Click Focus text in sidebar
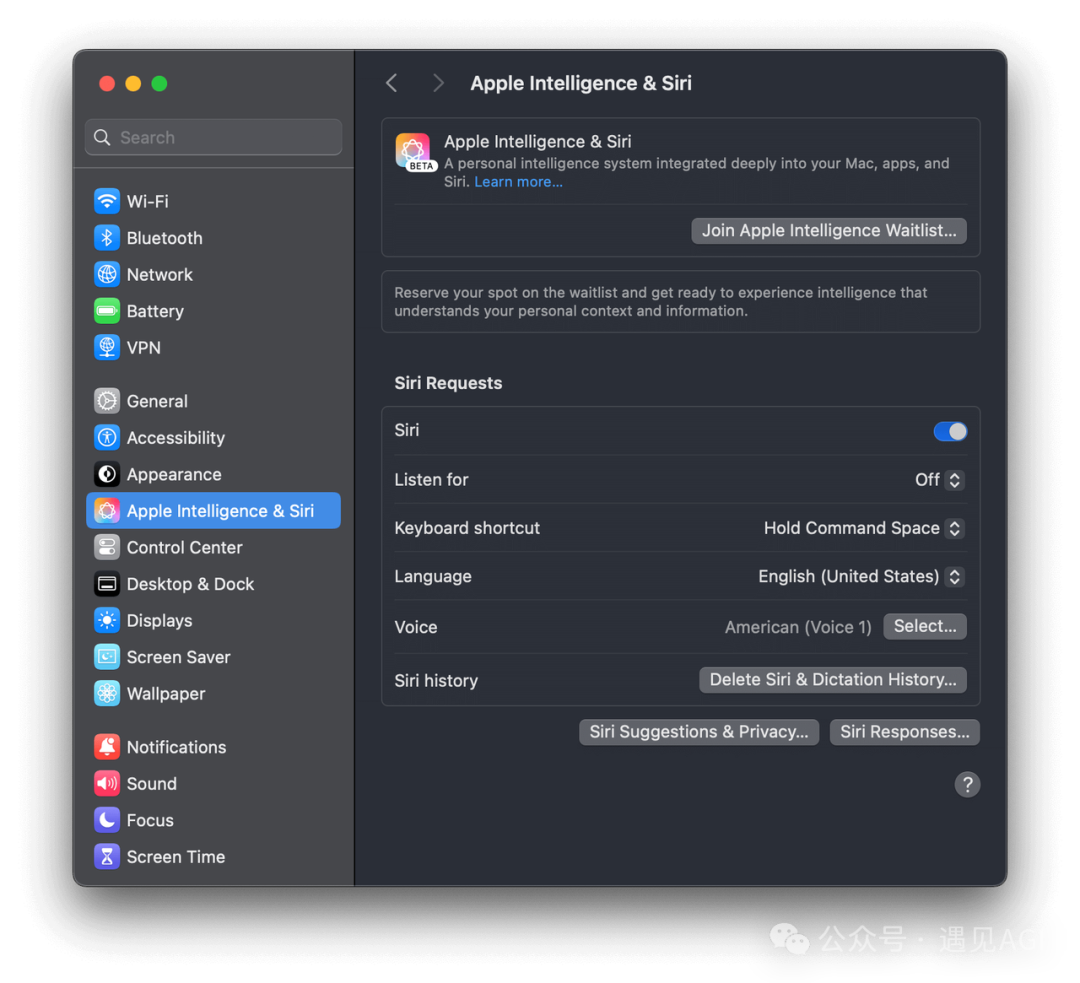This screenshot has width=1080, height=983. (150, 820)
